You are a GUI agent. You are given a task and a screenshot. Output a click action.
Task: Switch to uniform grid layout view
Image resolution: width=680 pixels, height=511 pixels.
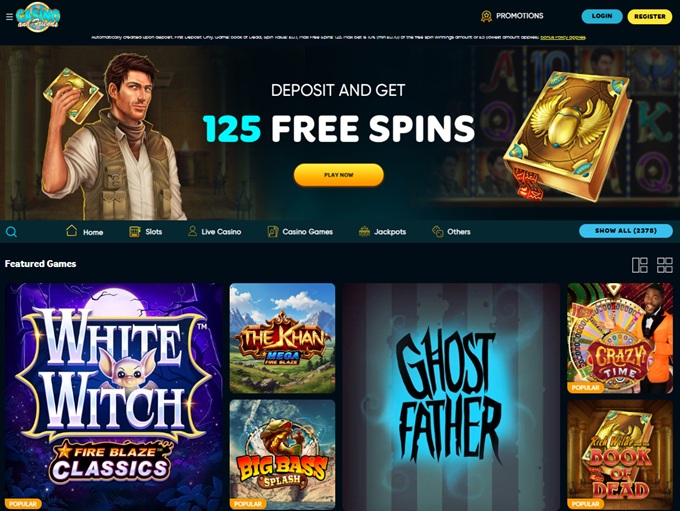[665, 265]
